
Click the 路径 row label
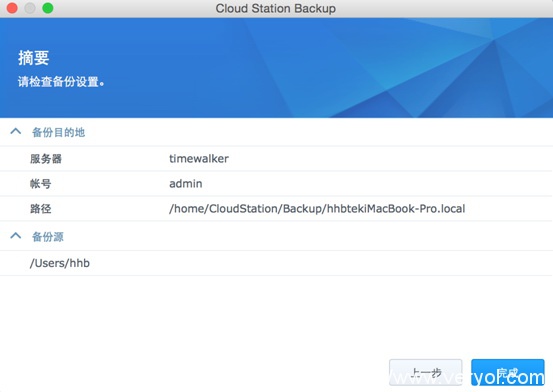(41, 209)
